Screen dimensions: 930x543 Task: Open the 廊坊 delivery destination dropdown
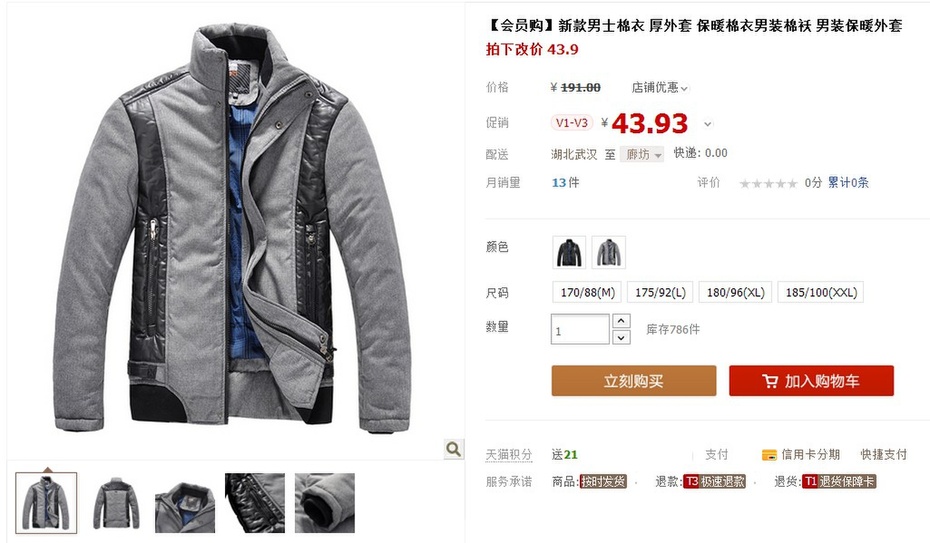(642, 155)
